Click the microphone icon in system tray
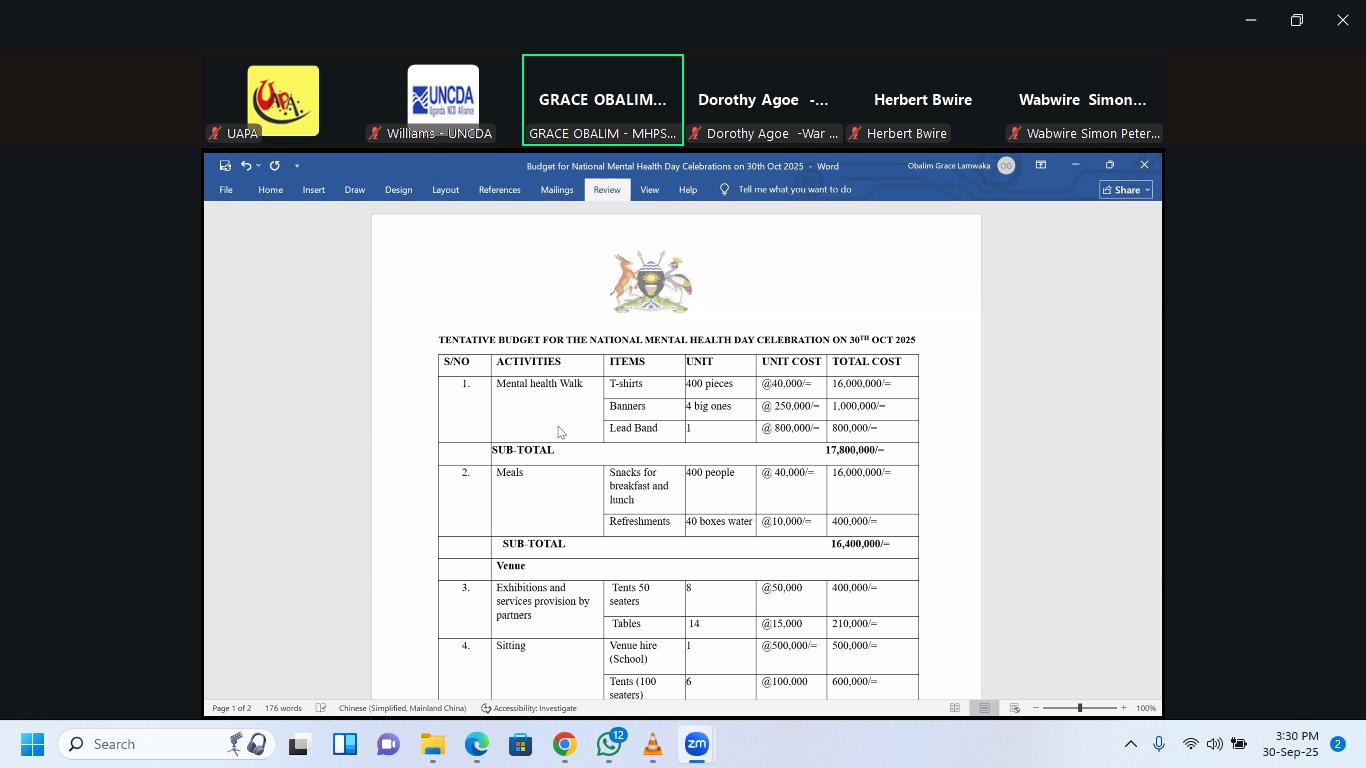Screen dimensions: 1366x768 point(1159,744)
